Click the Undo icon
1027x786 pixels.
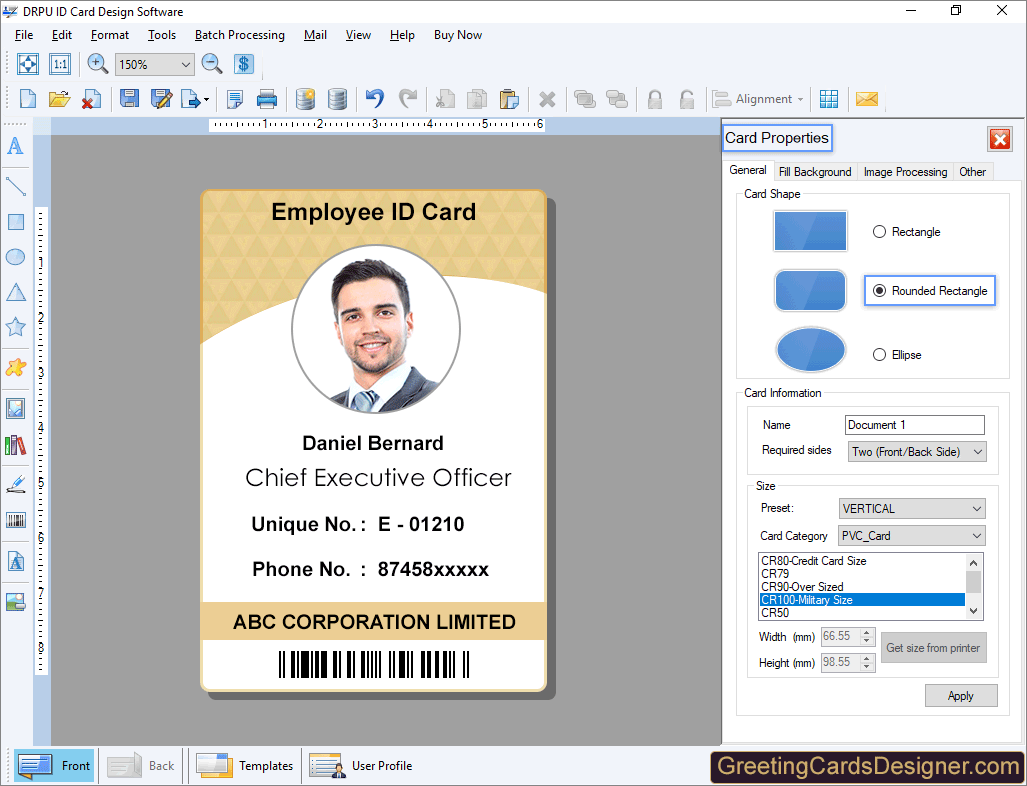(373, 99)
